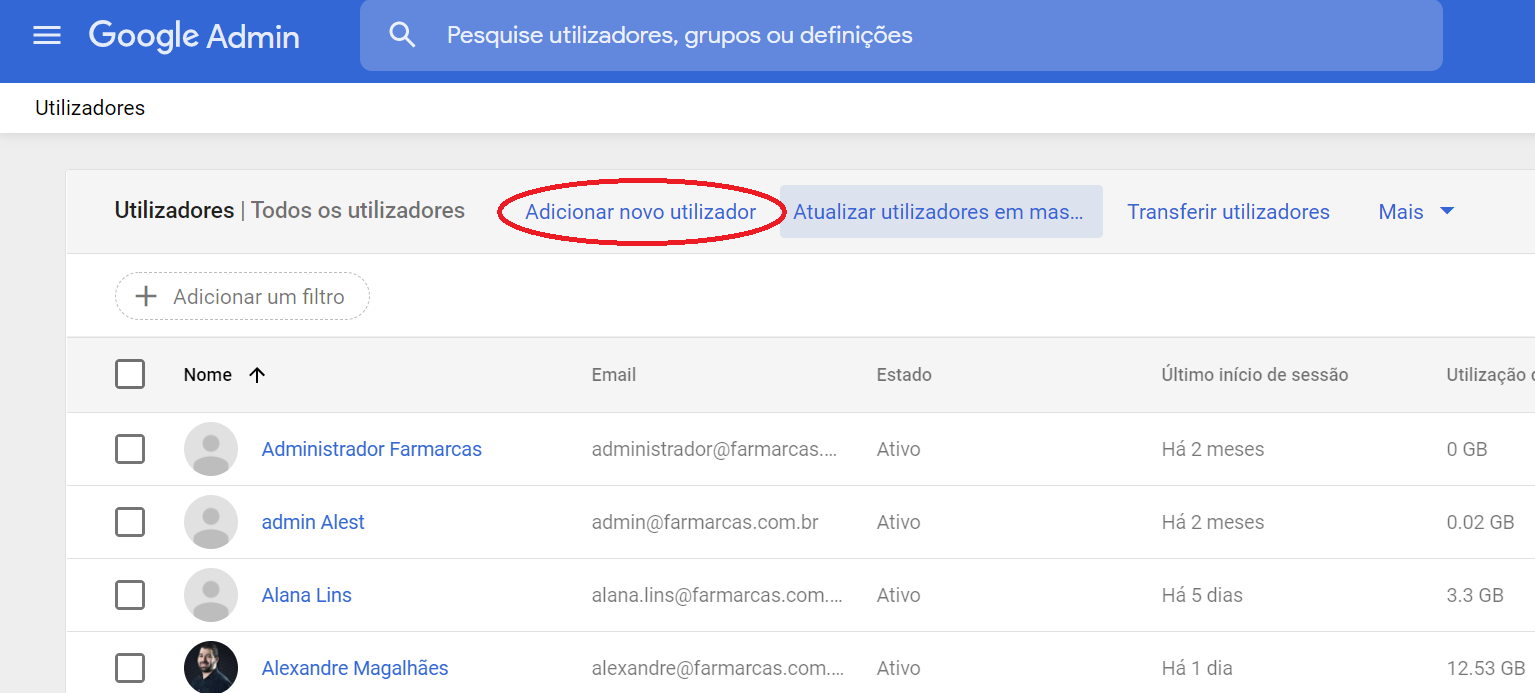Click Utilizadores breadcrumb item
Screen dimensions: 1535x693
click(x=90, y=108)
